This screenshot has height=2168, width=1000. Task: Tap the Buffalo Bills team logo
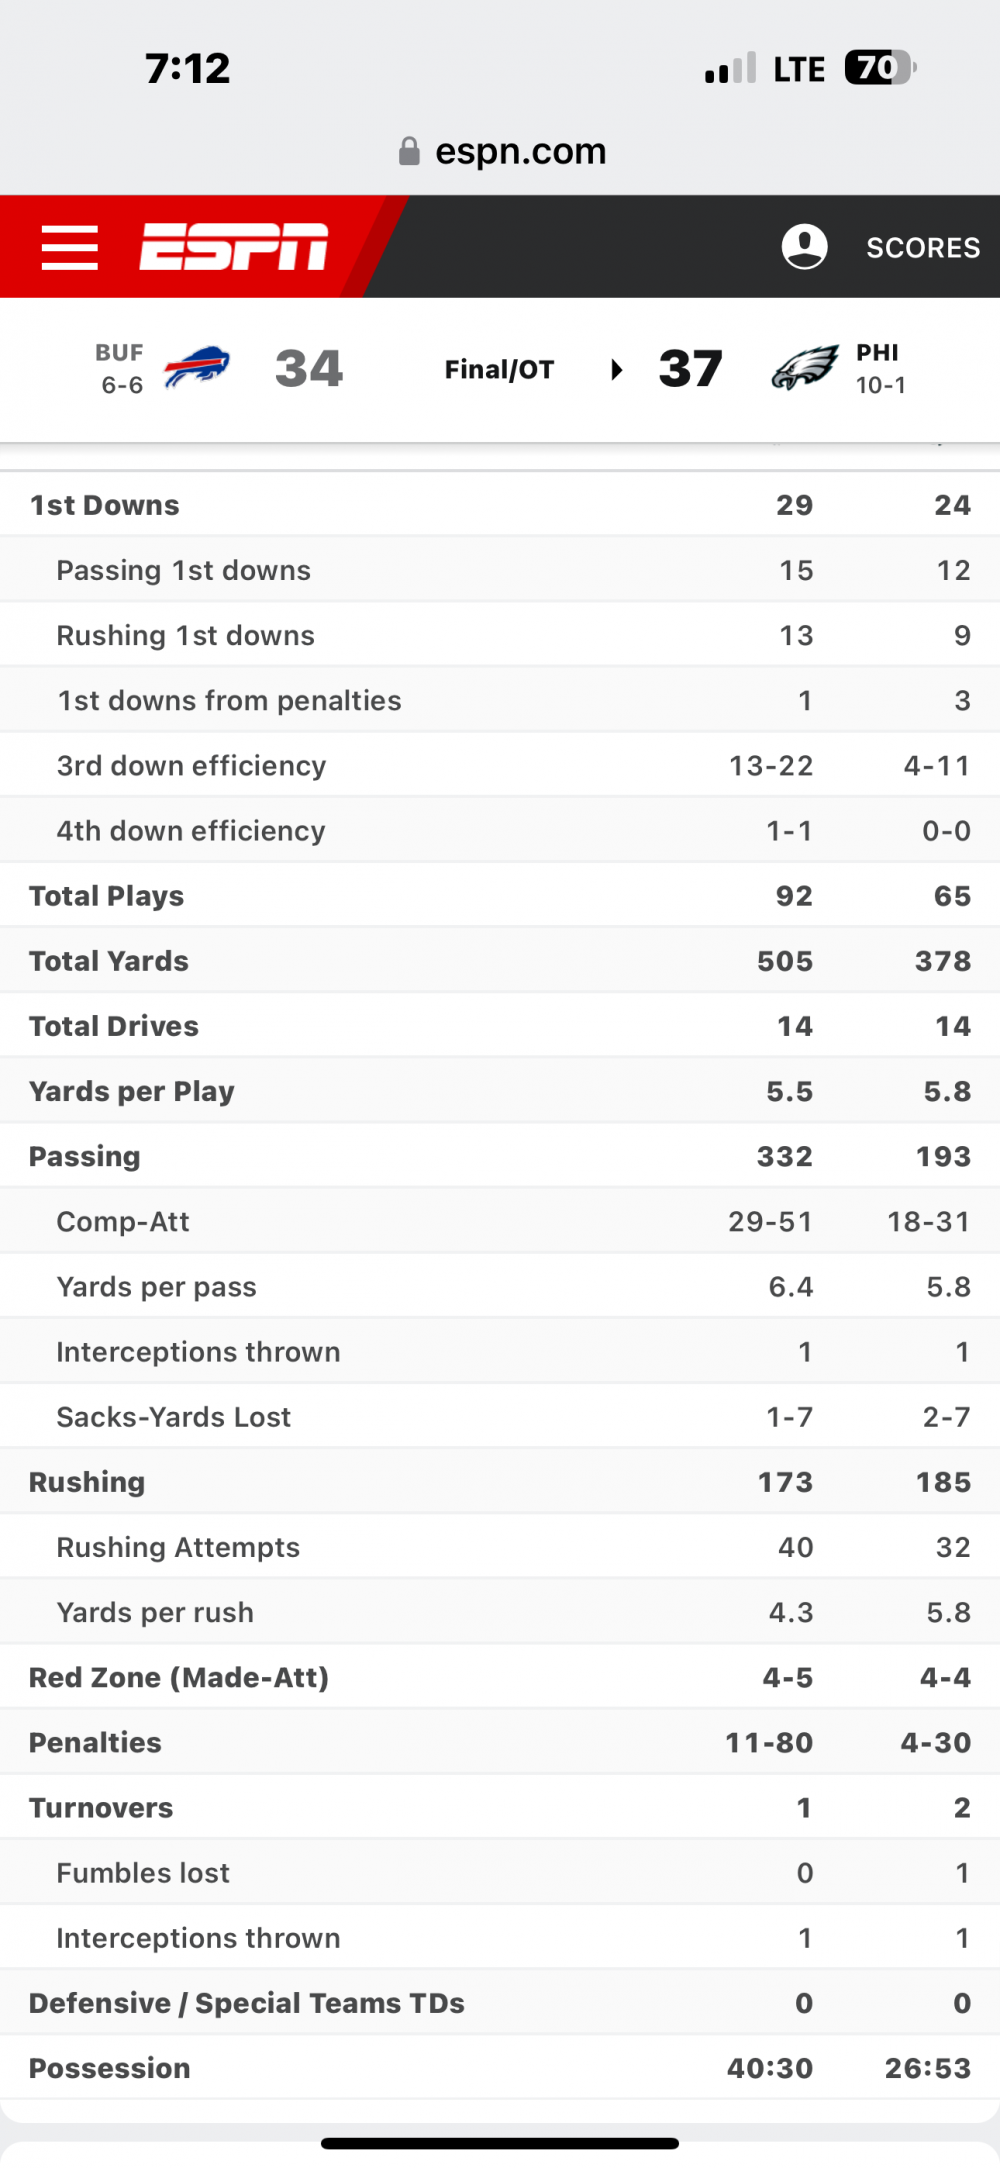pos(197,368)
